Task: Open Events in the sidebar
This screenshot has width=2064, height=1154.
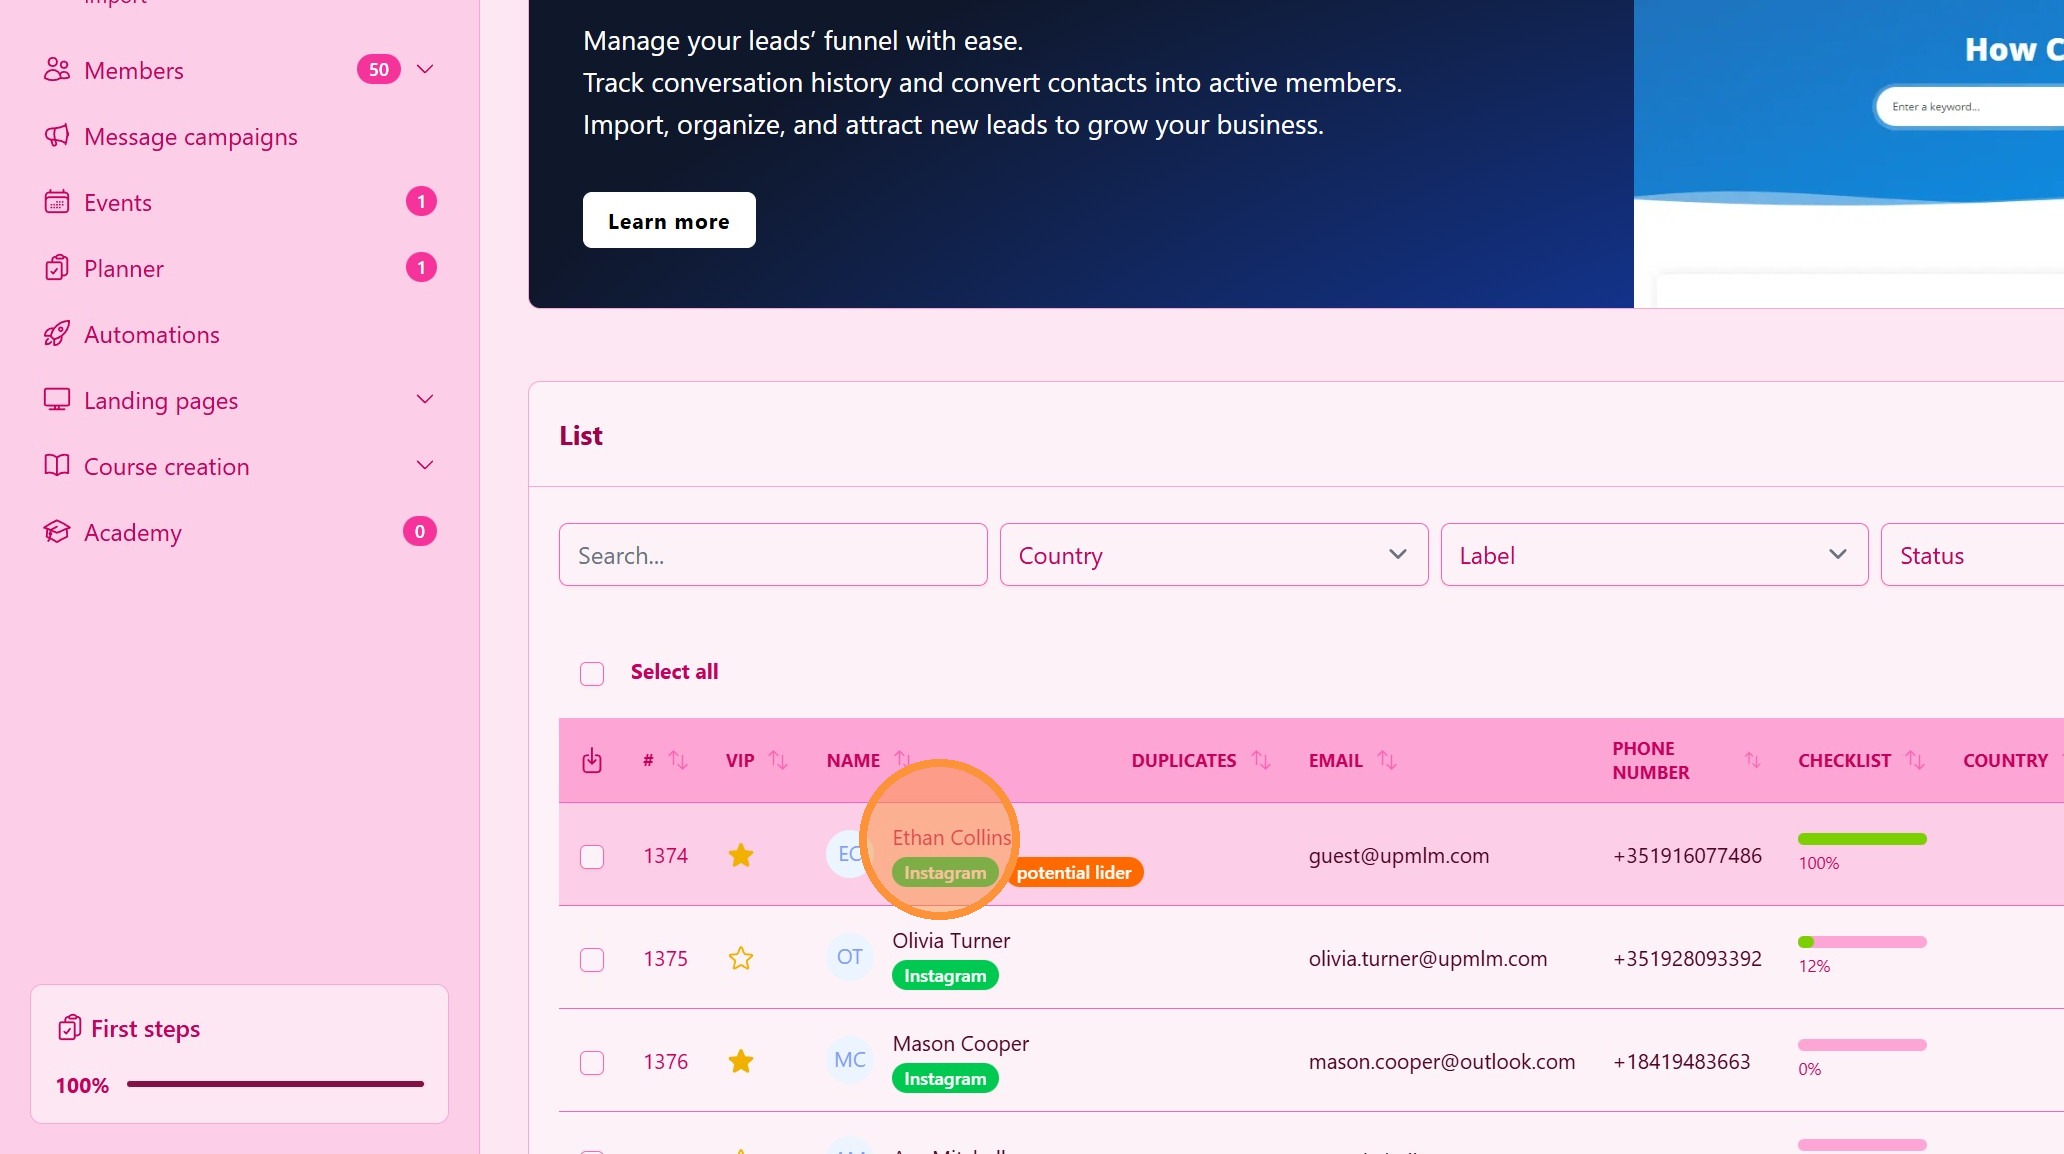Action: (x=118, y=203)
